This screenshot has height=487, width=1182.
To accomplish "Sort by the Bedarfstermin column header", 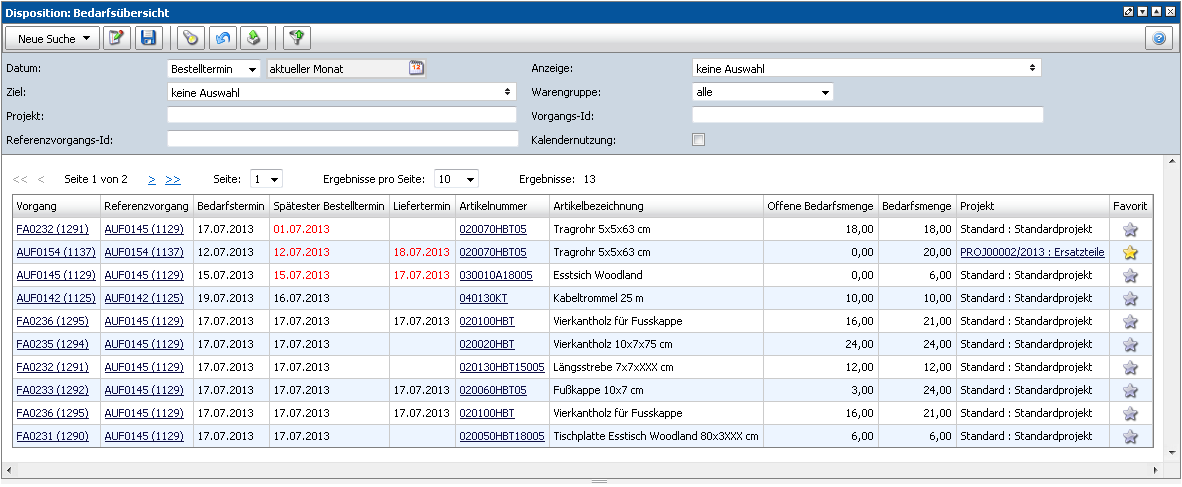I will click(x=230, y=206).
